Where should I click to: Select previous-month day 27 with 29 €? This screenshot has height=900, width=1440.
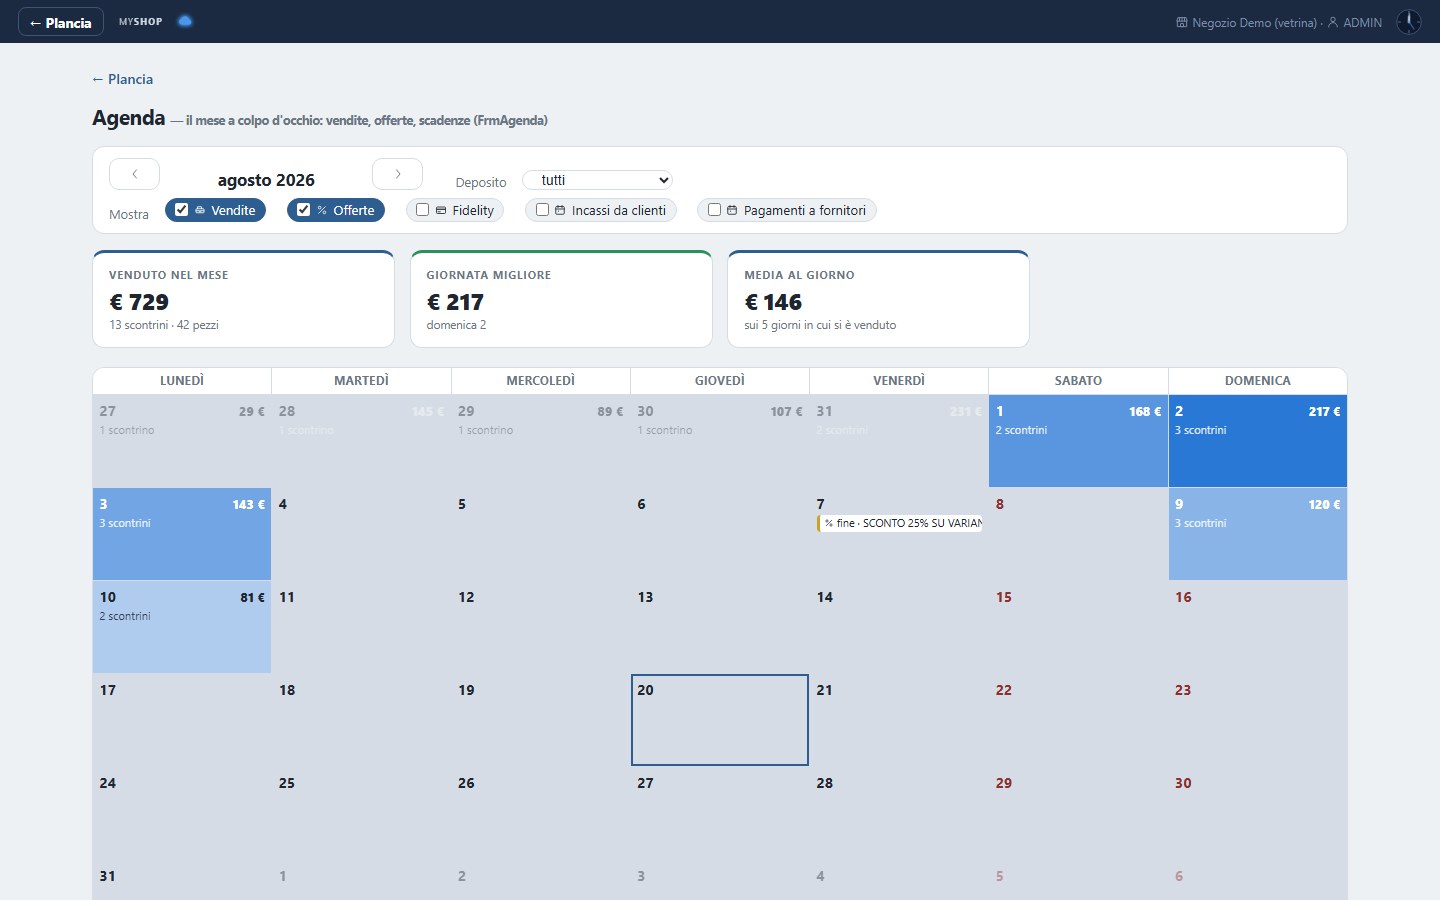tap(182, 441)
